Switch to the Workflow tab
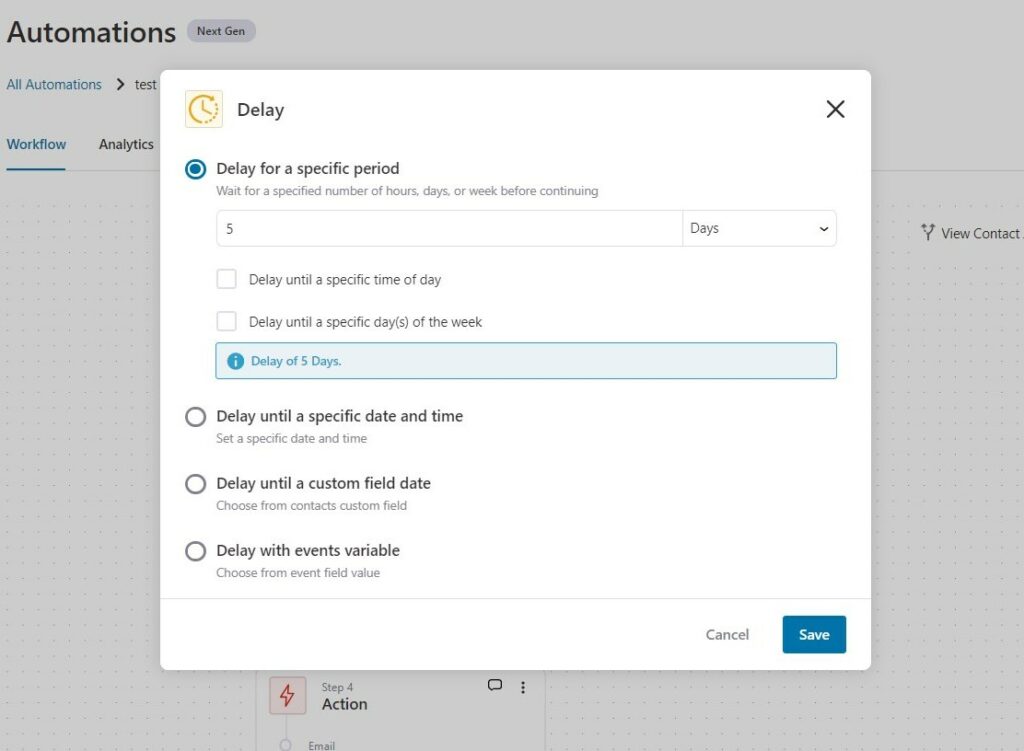Viewport: 1024px width, 751px height. point(36,144)
